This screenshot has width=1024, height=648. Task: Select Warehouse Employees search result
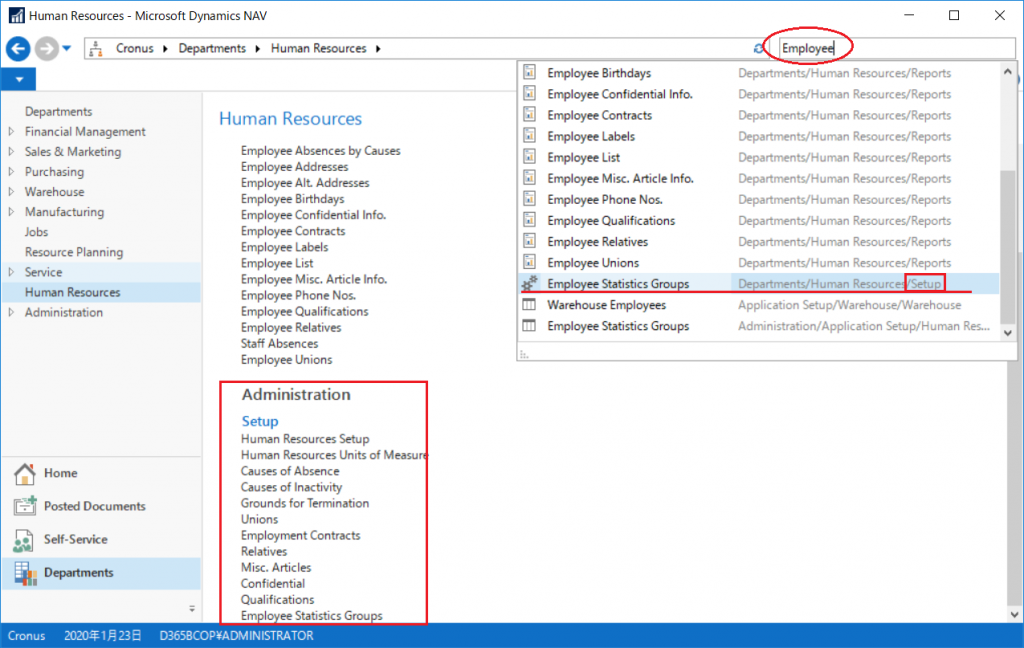point(759,305)
